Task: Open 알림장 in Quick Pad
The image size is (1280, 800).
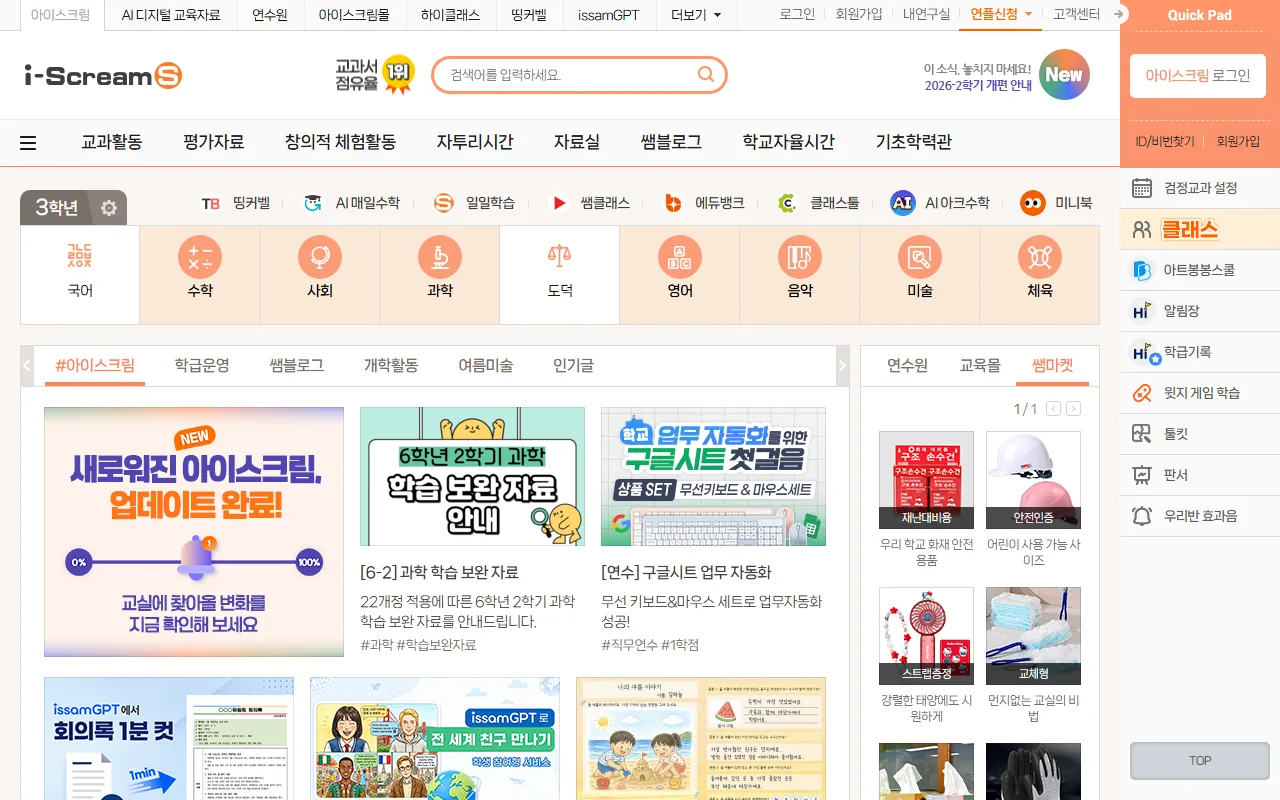Action: click(x=1200, y=311)
